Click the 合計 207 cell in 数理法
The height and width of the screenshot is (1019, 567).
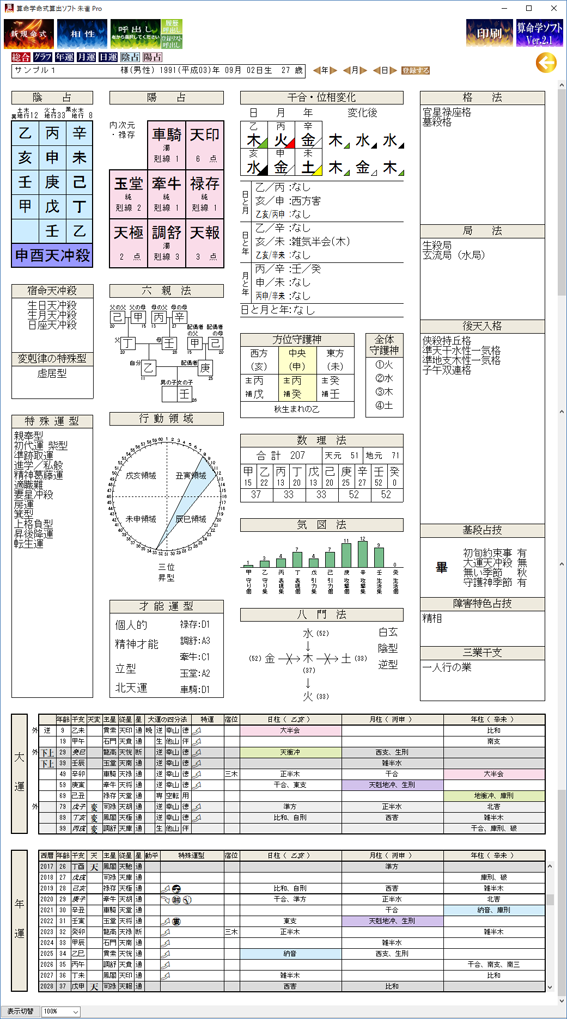click(281, 455)
